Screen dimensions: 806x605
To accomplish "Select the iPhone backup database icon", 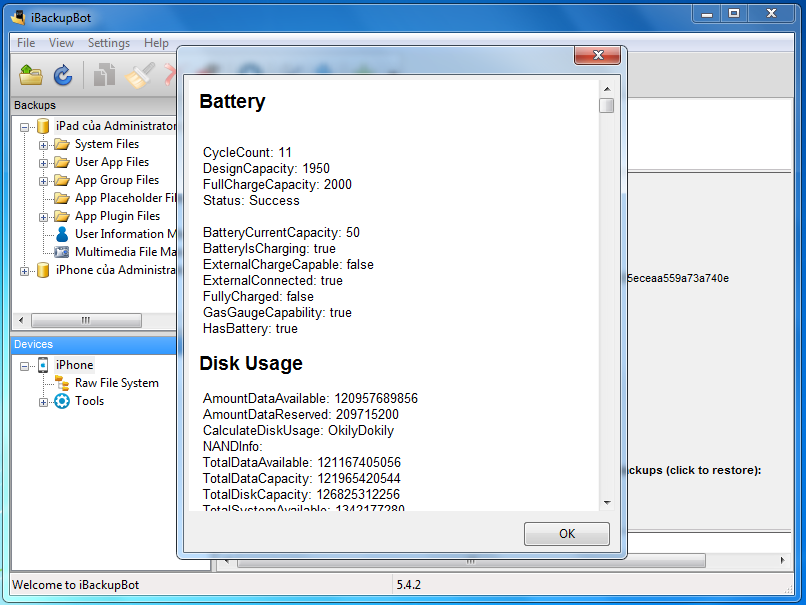I will click(x=43, y=270).
